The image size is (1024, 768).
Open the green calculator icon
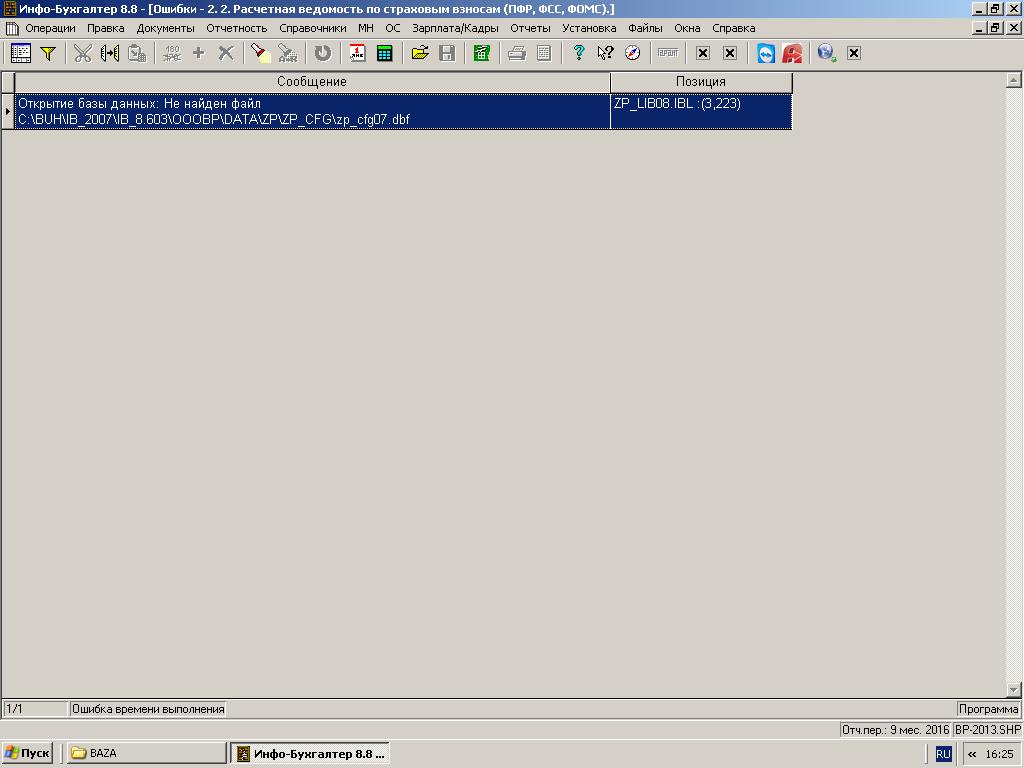pyautogui.click(x=385, y=53)
